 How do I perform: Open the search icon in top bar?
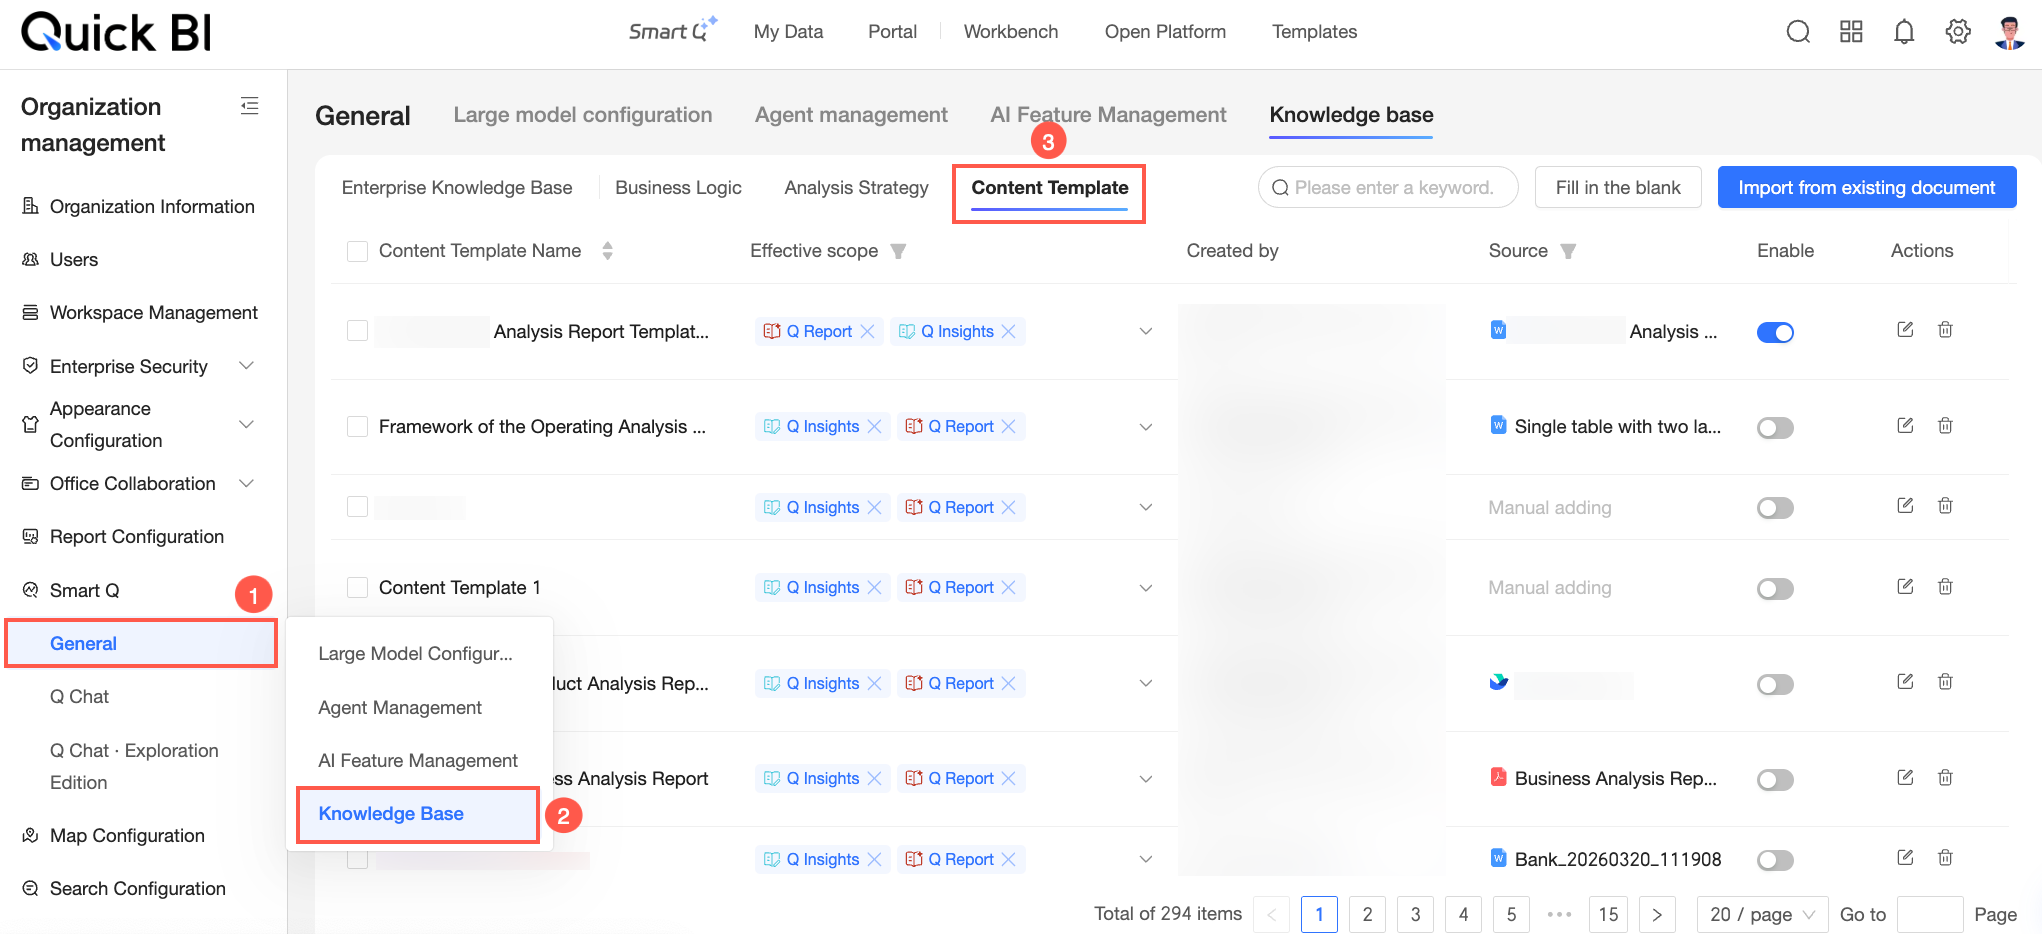1798,32
